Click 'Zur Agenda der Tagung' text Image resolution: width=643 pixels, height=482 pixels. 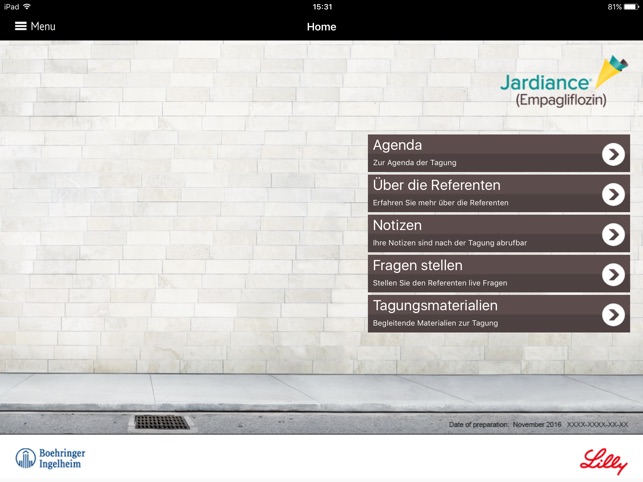click(414, 163)
